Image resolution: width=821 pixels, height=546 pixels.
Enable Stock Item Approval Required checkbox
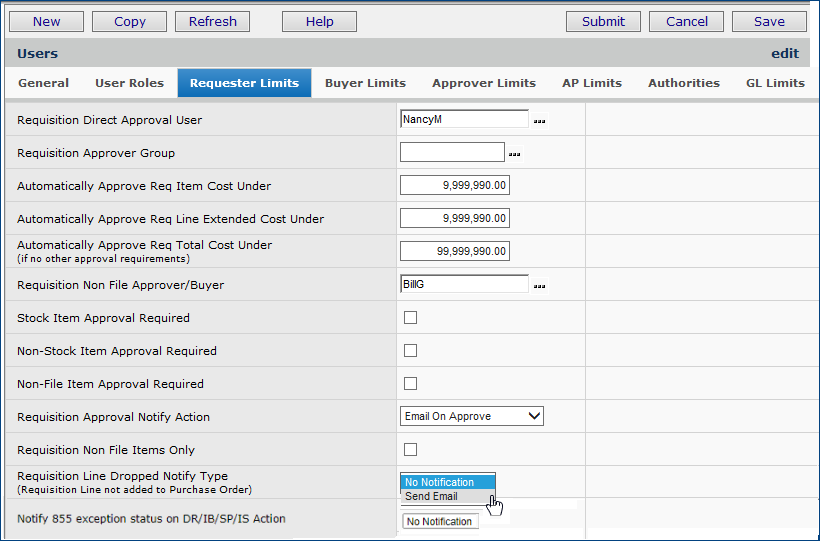point(410,318)
